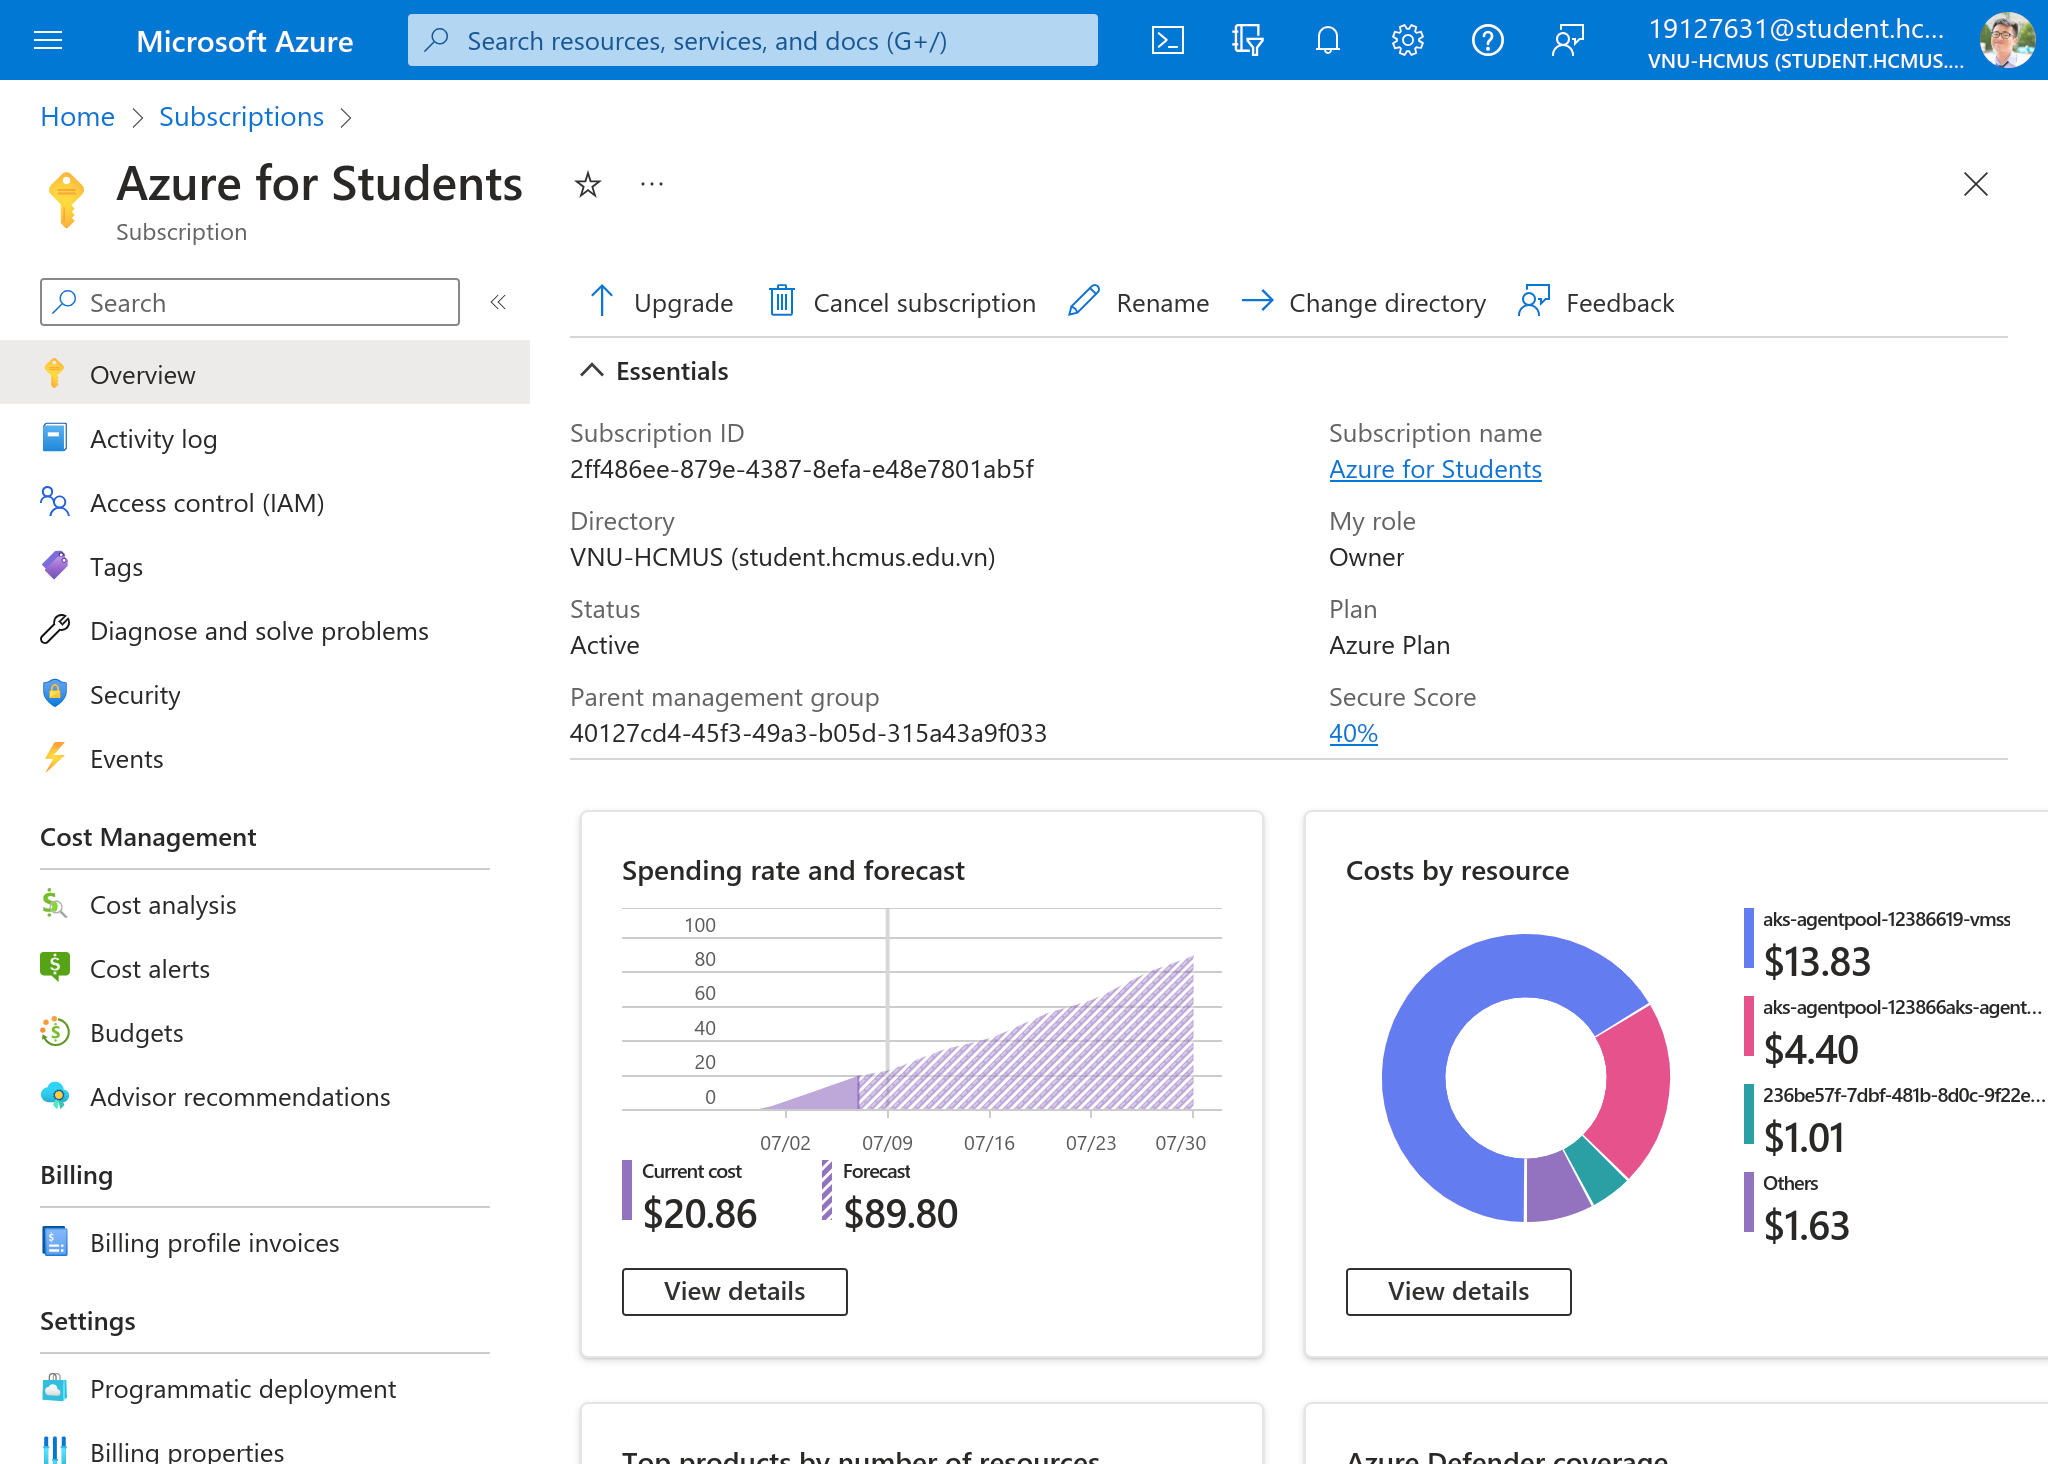Click the Access control people icon

click(55, 501)
